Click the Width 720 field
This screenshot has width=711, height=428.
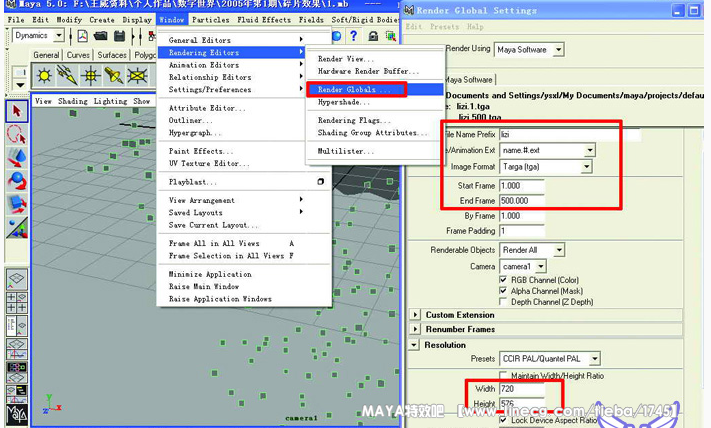click(x=521, y=389)
